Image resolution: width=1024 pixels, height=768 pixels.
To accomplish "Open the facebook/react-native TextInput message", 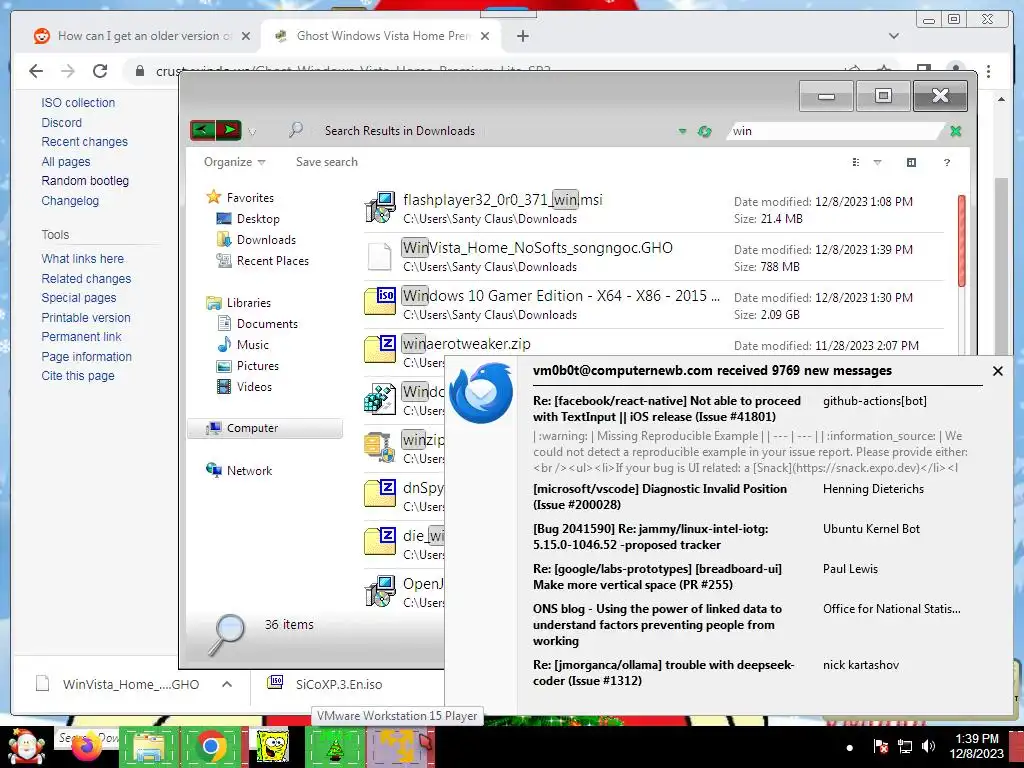I will pos(666,409).
